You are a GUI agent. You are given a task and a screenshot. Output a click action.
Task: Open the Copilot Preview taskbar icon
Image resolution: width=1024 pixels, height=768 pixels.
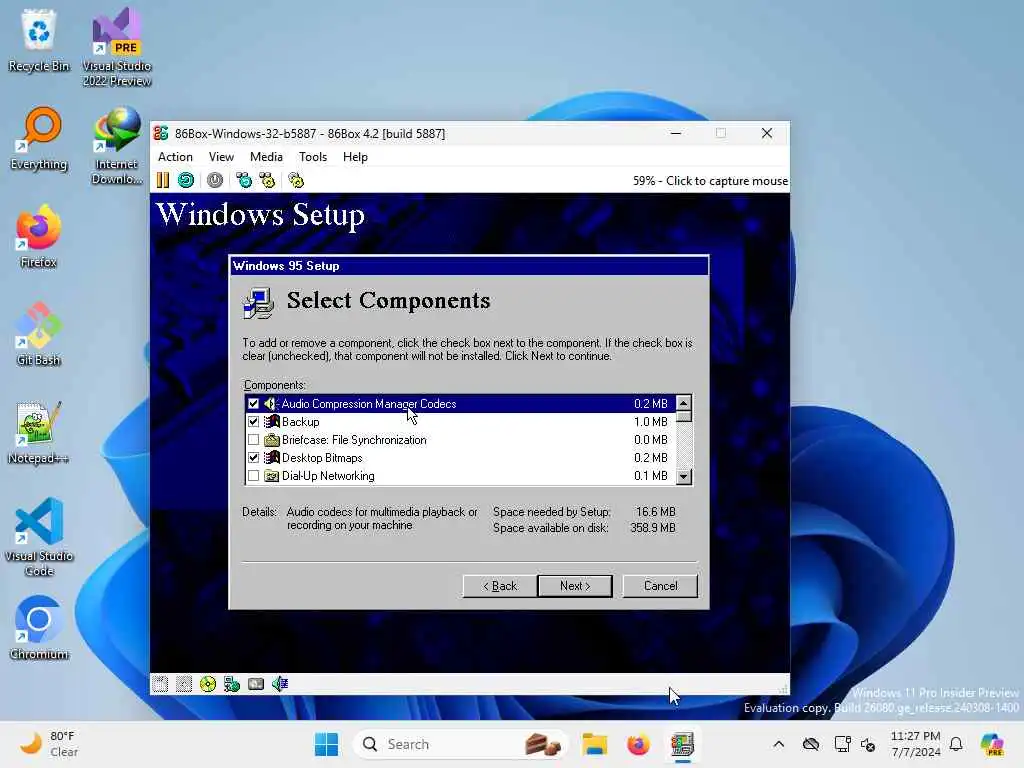pos(993,744)
